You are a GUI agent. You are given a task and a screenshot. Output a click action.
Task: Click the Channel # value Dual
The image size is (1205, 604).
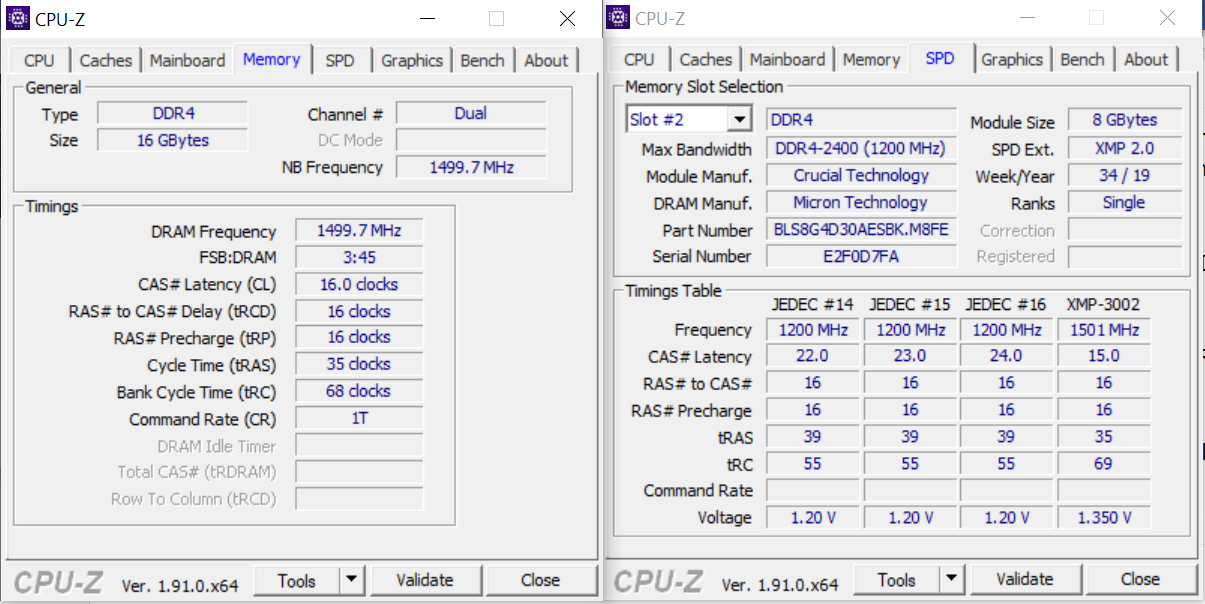coord(471,113)
